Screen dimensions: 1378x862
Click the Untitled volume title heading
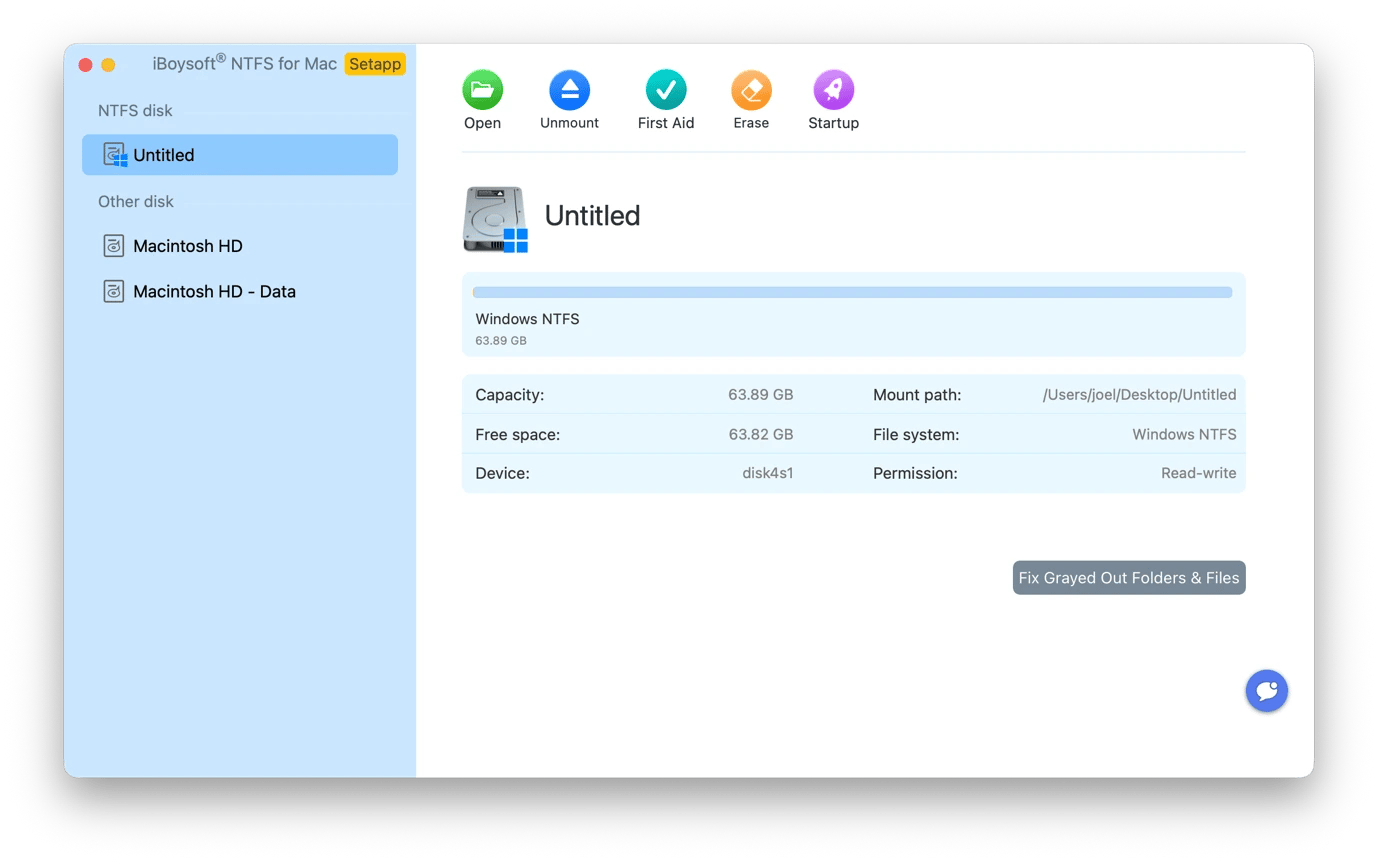(592, 216)
